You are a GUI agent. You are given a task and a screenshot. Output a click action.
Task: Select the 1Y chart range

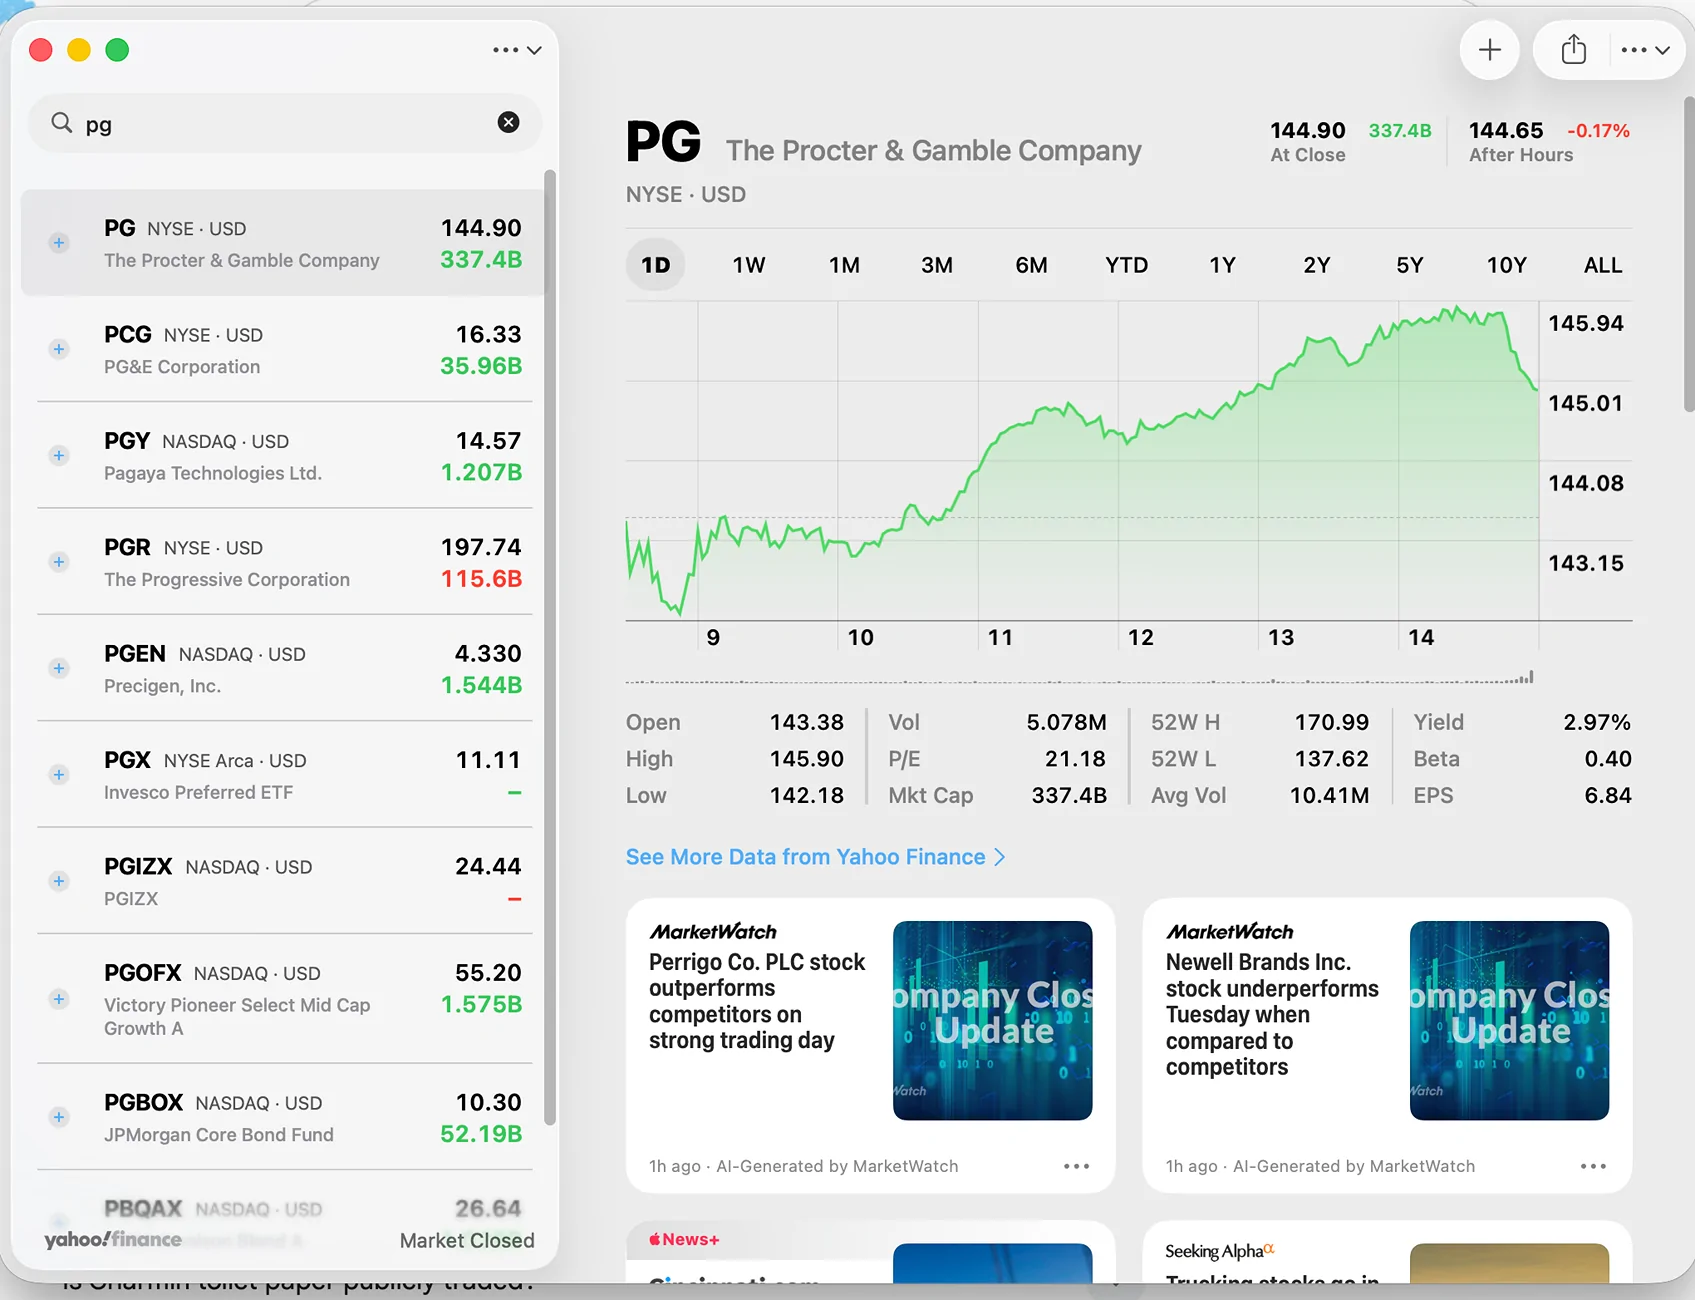tap(1222, 265)
